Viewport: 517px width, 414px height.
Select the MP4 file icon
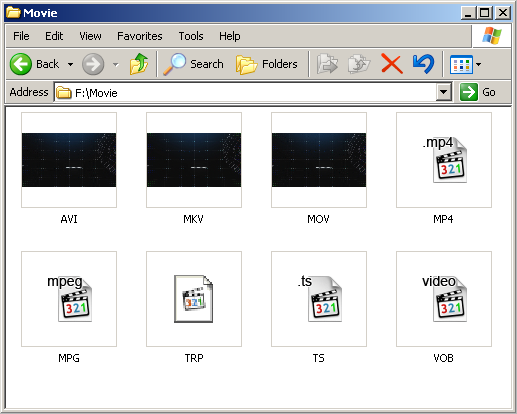pyautogui.click(x=444, y=160)
